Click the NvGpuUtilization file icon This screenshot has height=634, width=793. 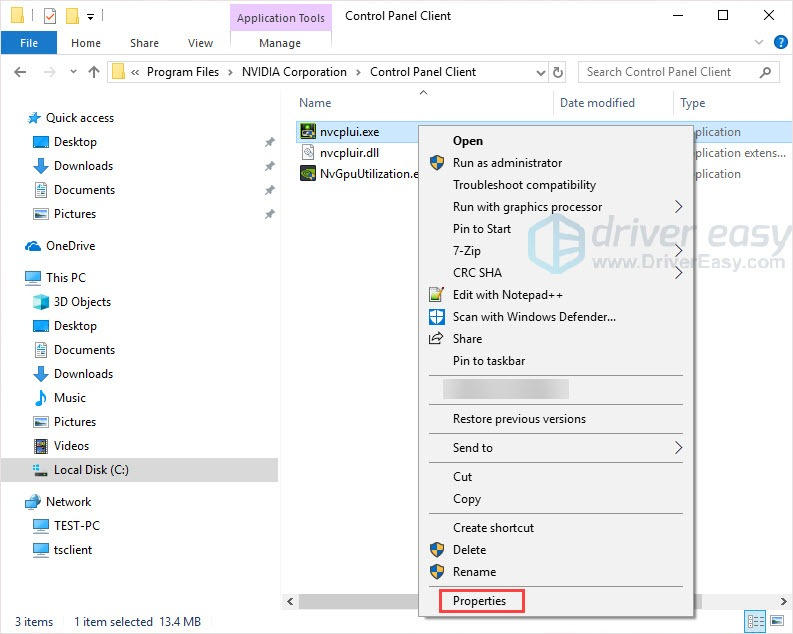coord(309,174)
